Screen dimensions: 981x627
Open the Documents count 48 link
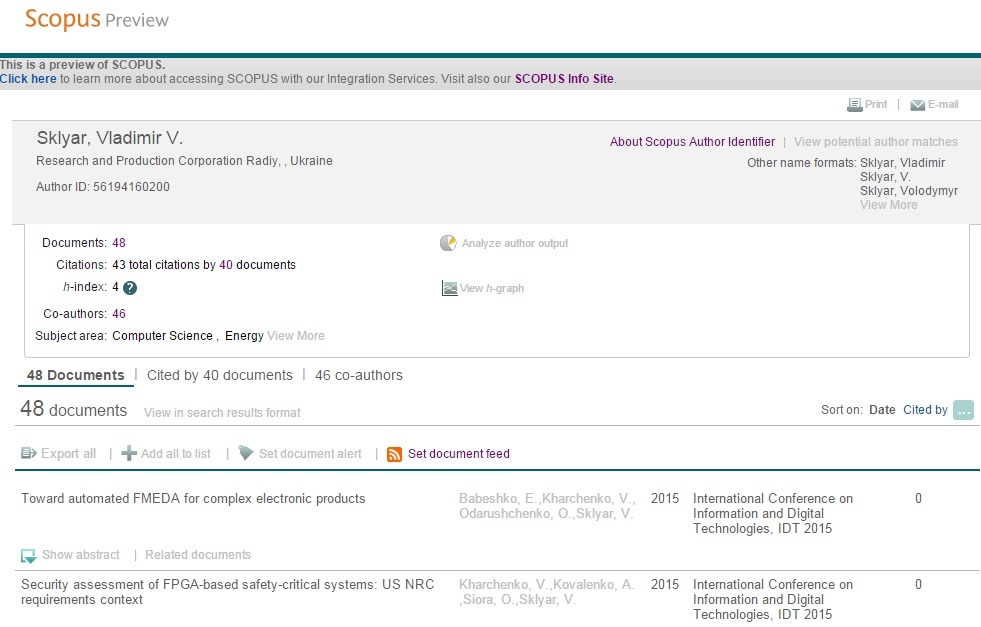click(x=119, y=243)
